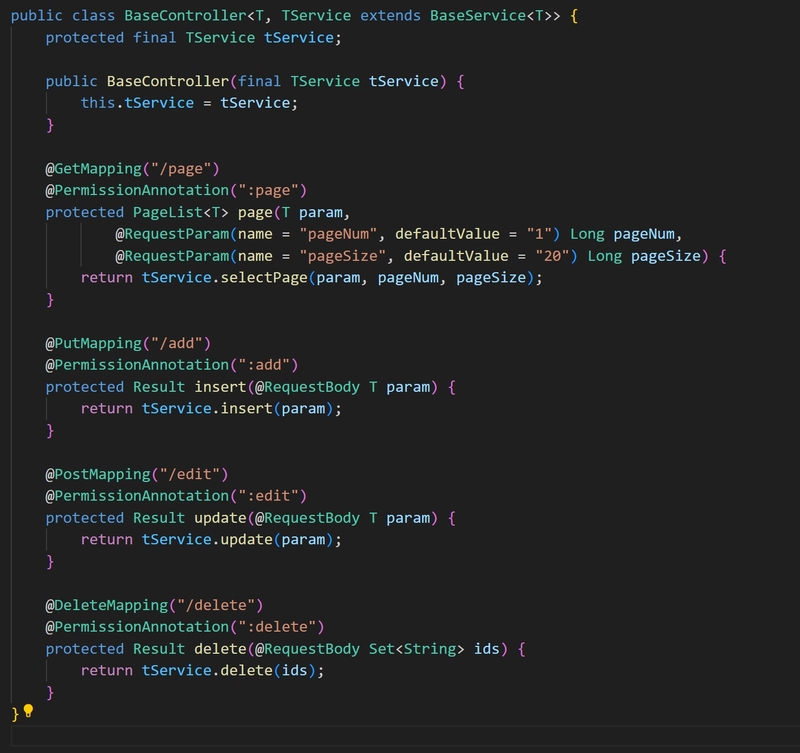Viewport: 800px width, 753px height.
Task: Click tService.update method call
Action: click(x=207, y=540)
